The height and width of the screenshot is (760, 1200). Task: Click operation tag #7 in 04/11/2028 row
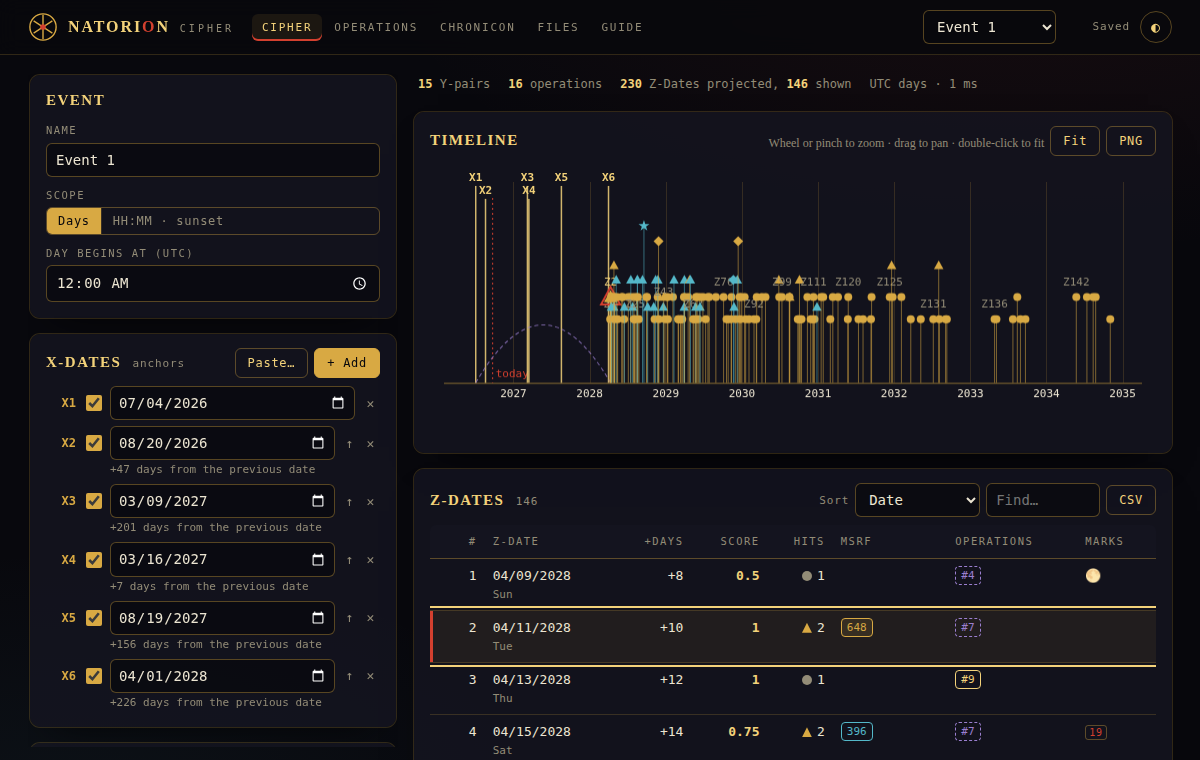click(x=968, y=627)
